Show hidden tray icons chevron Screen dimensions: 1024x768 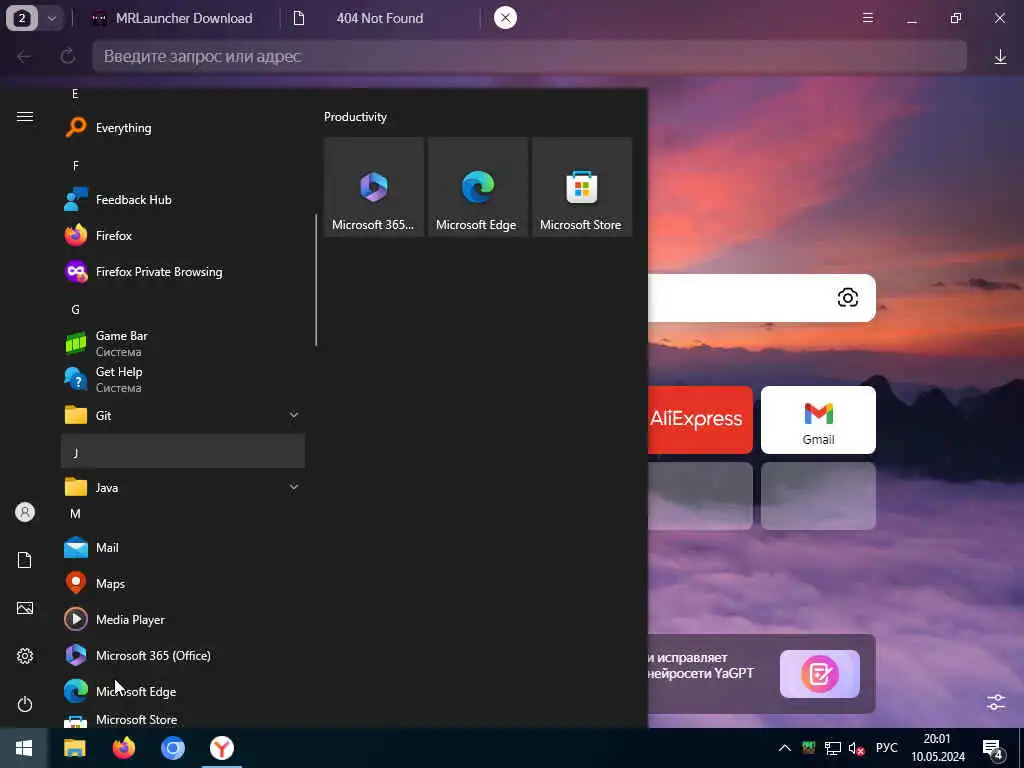785,748
